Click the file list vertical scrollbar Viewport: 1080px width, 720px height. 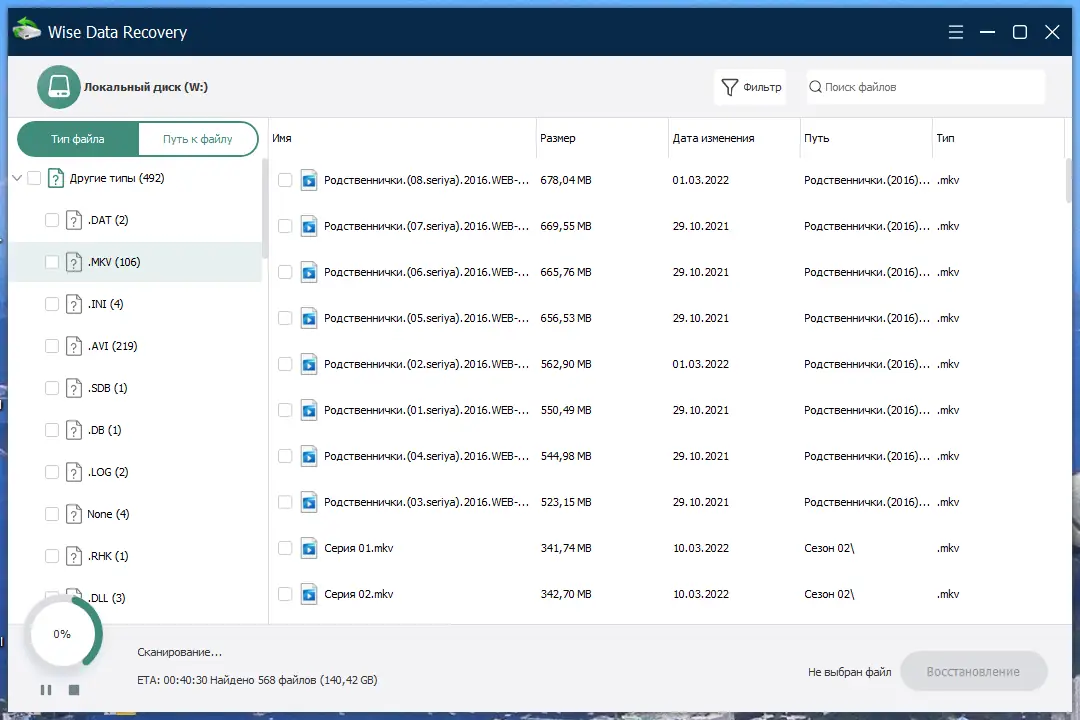(x=1068, y=179)
